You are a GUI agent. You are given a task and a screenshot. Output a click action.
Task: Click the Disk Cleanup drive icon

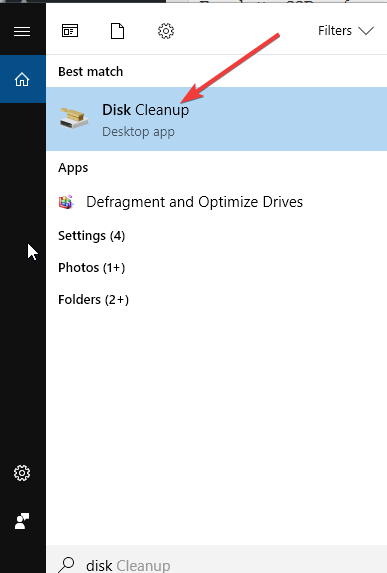[74, 118]
